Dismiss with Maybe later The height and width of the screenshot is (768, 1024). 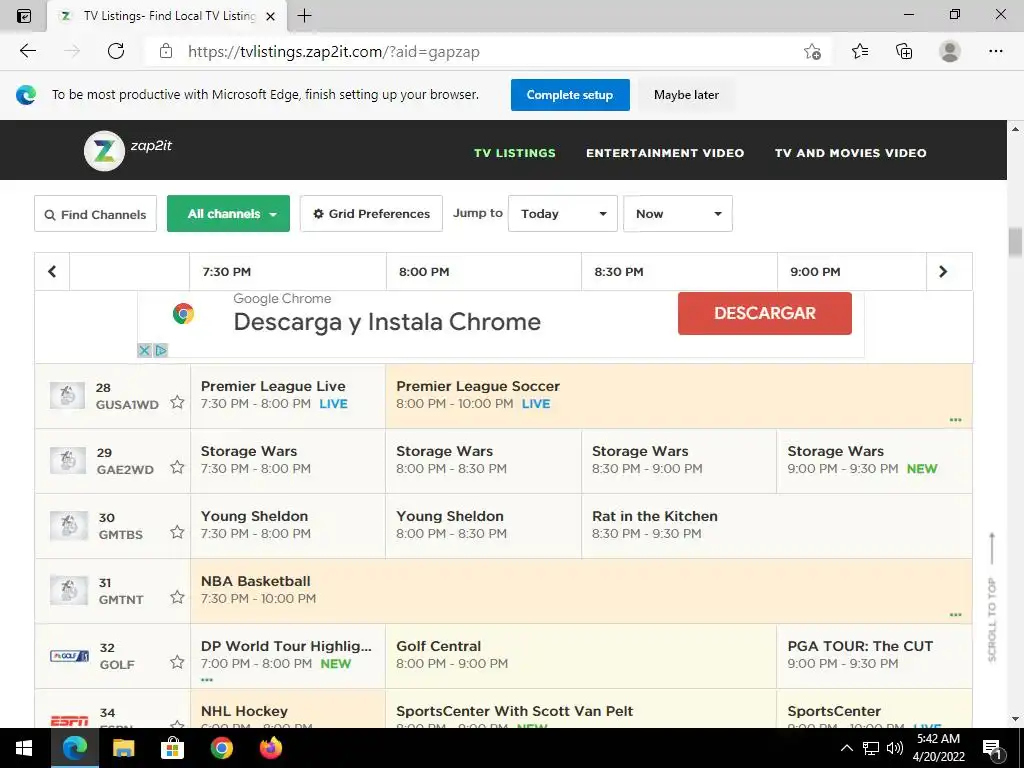coord(686,95)
